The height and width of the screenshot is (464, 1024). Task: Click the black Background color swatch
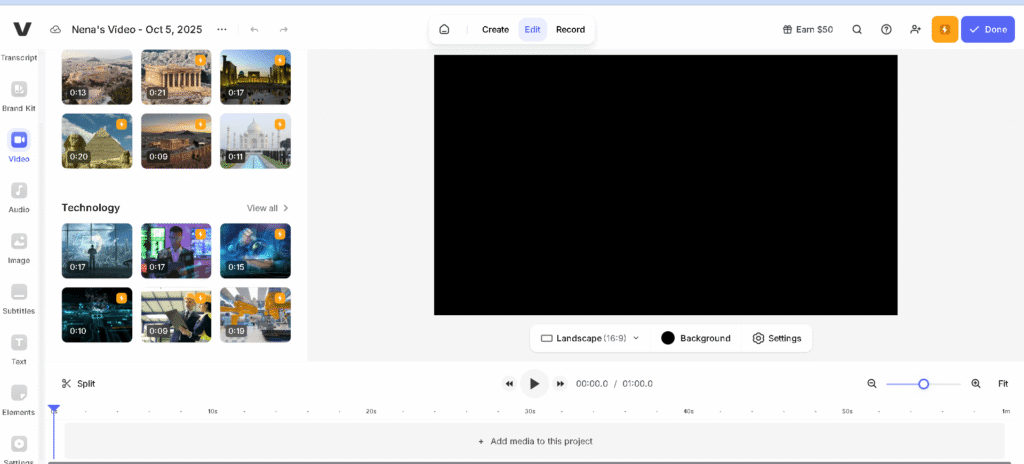pyautogui.click(x=668, y=338)
